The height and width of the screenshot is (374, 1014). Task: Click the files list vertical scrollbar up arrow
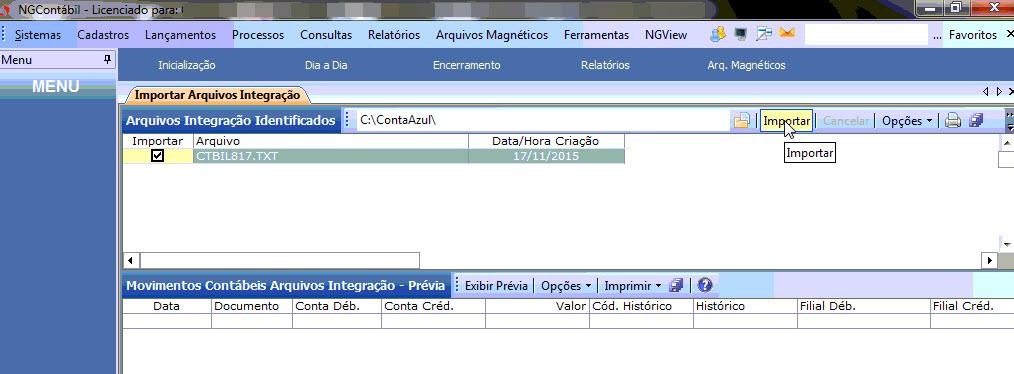tap(1006, 142)
